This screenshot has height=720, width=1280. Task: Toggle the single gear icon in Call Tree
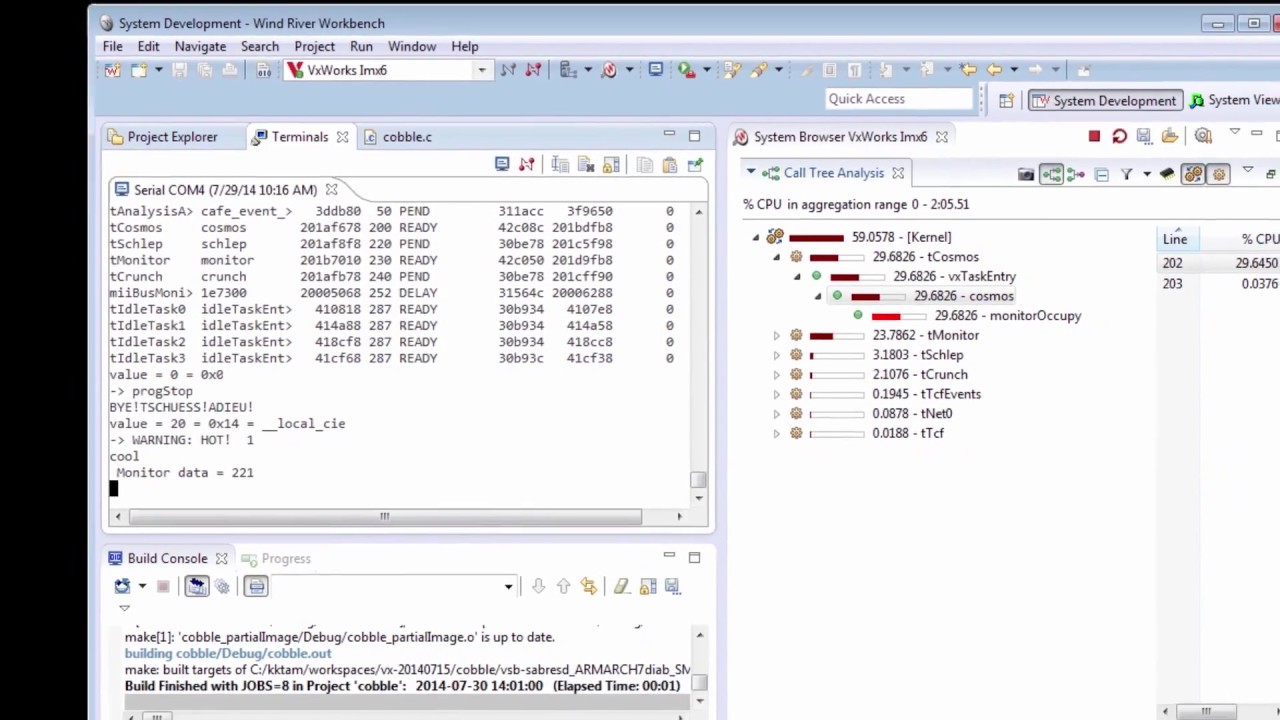pyautogui.click(x=1218, y=174)
